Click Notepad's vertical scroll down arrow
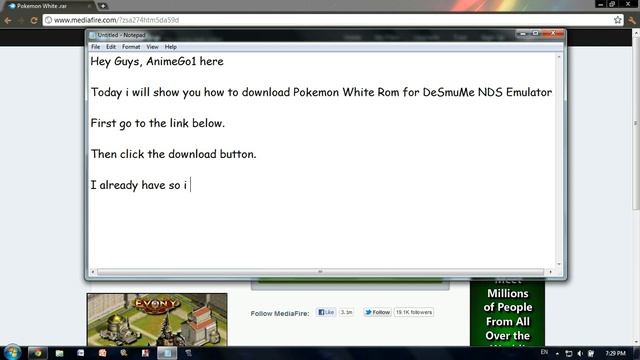 pos(559,264)
